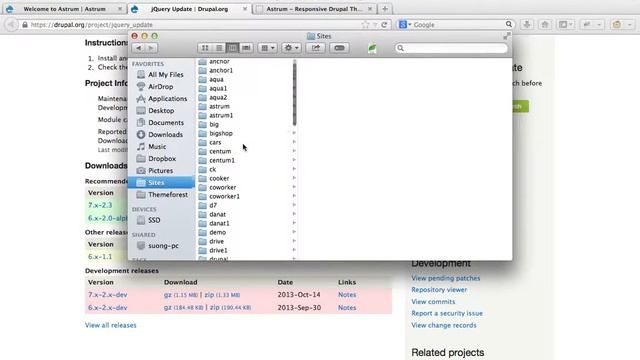This screenshot has width=640, height=360.
Task: Switch Finder to icon view
Action: click(x=205, y=48)
